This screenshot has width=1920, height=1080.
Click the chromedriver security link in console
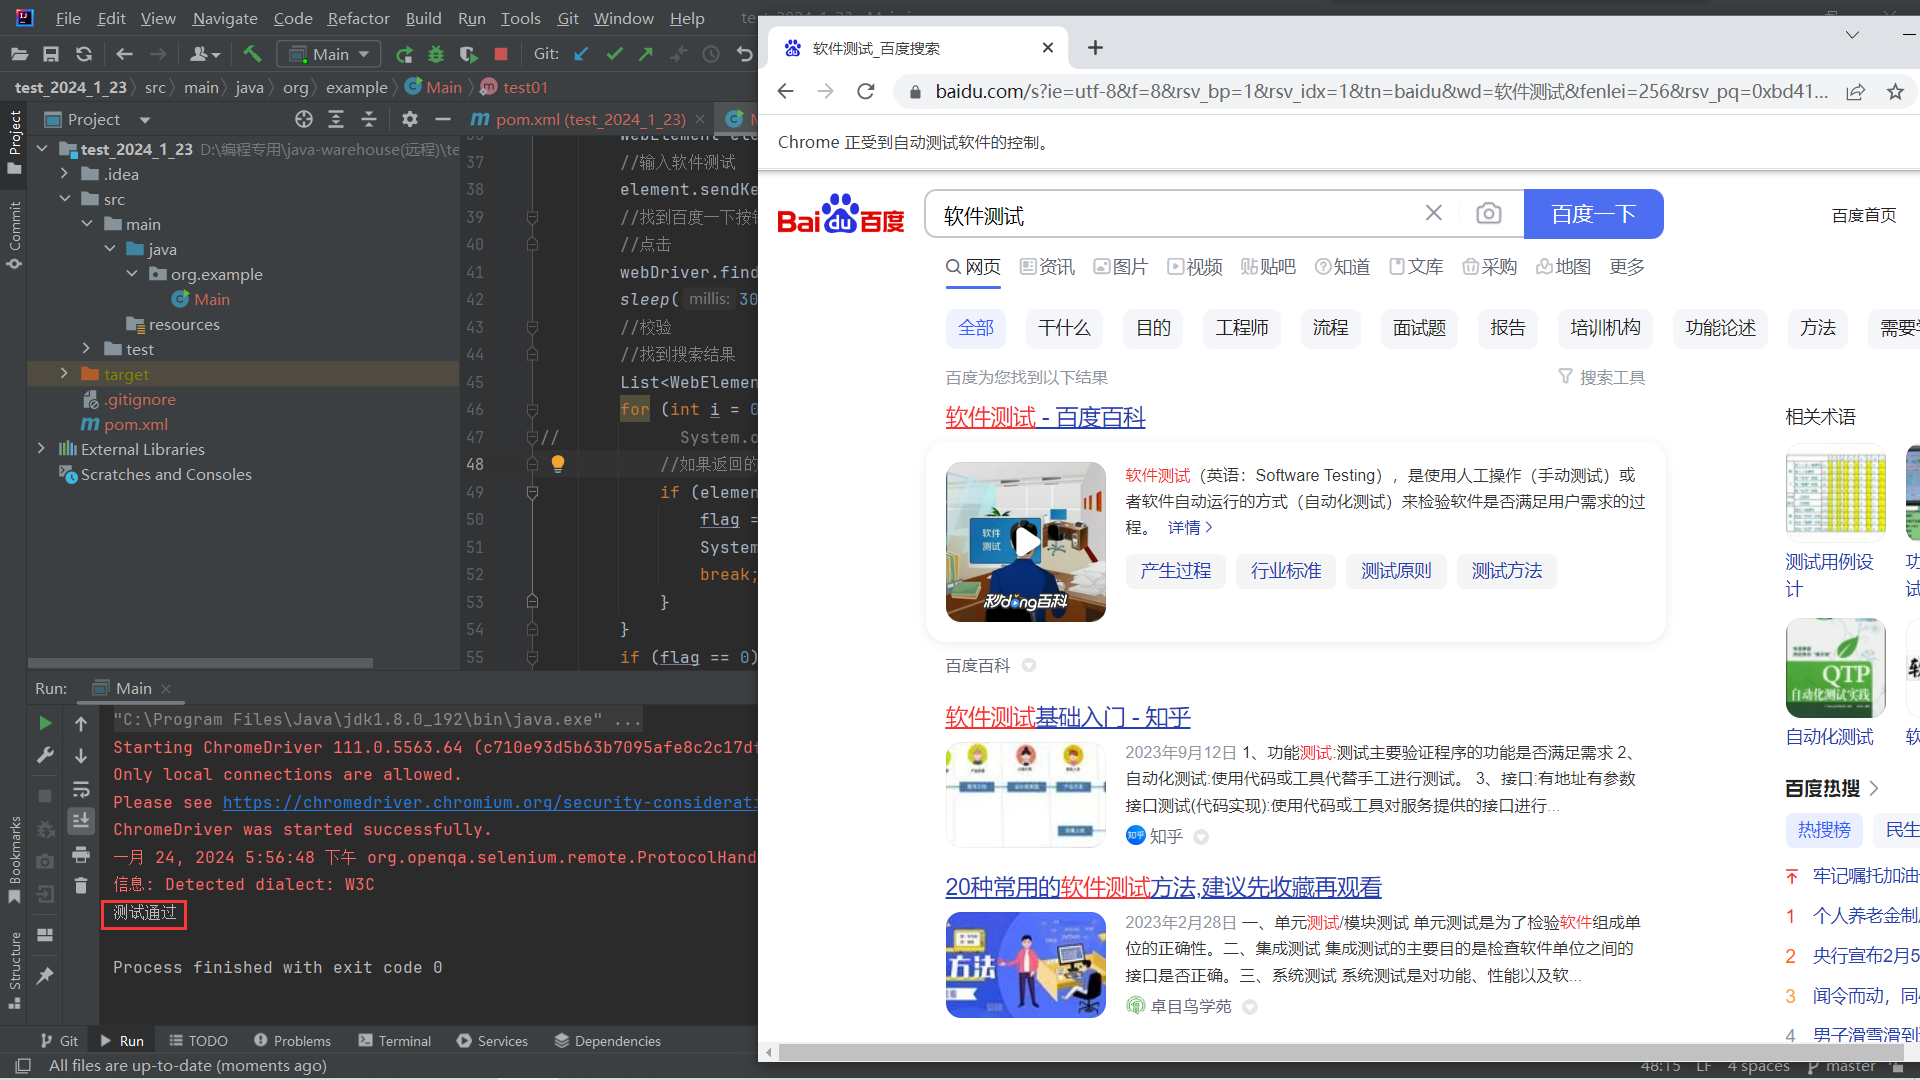(489, 802)
